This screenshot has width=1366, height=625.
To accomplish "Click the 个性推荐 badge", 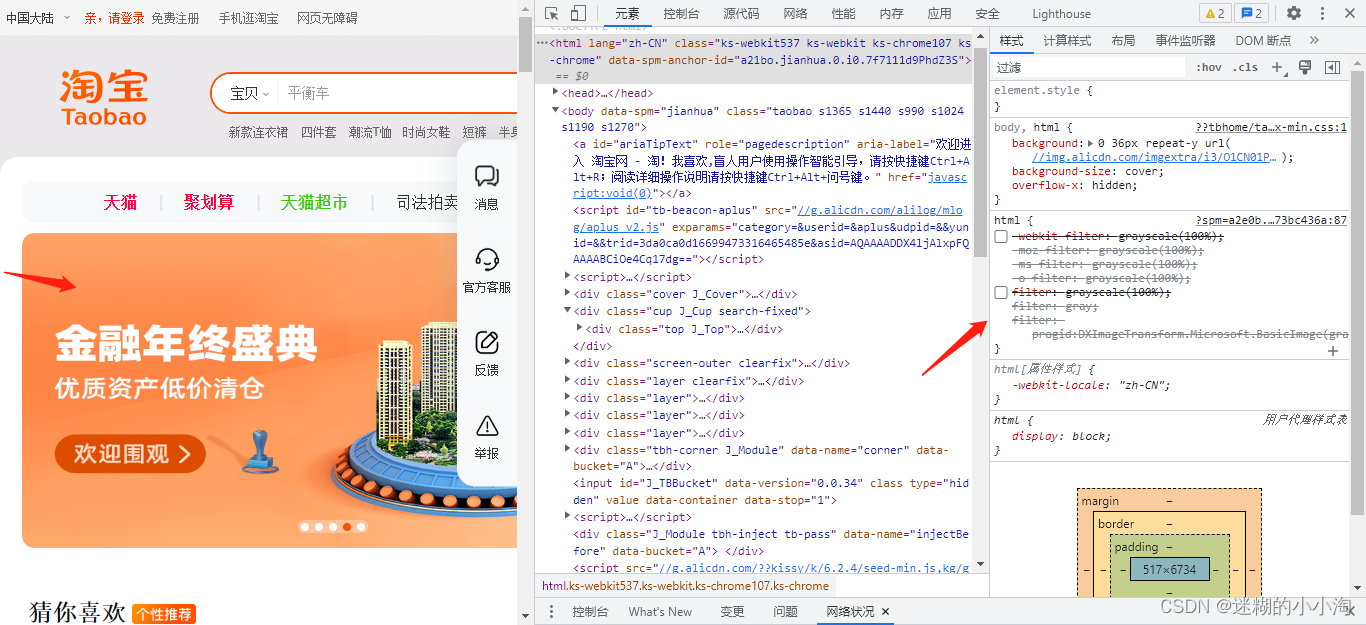I will click(x=163, y=614).
